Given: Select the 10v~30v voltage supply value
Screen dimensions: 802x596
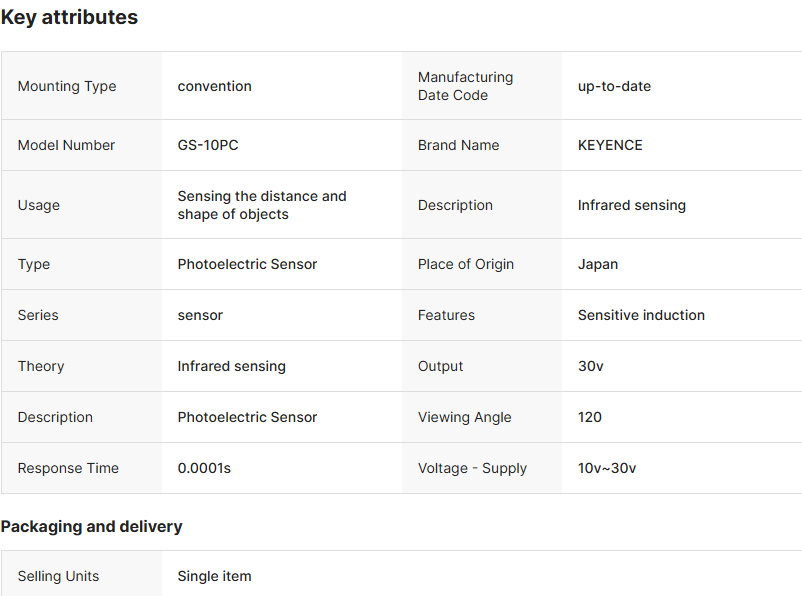Looking at the screenshot, I should (x=607, y=468).
